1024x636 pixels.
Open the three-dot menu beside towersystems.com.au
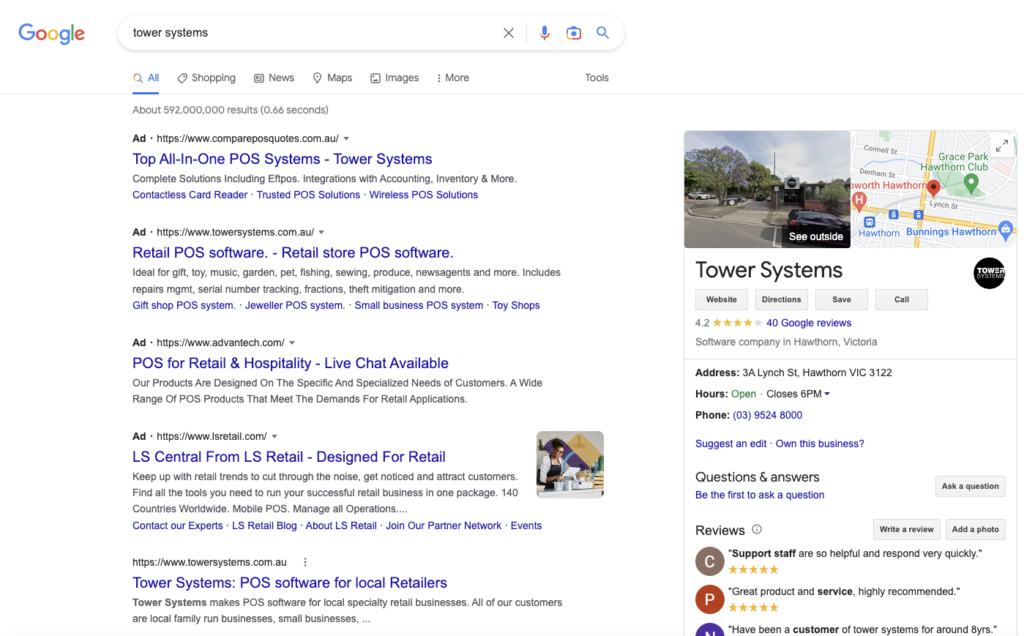[x=305, y=562]
